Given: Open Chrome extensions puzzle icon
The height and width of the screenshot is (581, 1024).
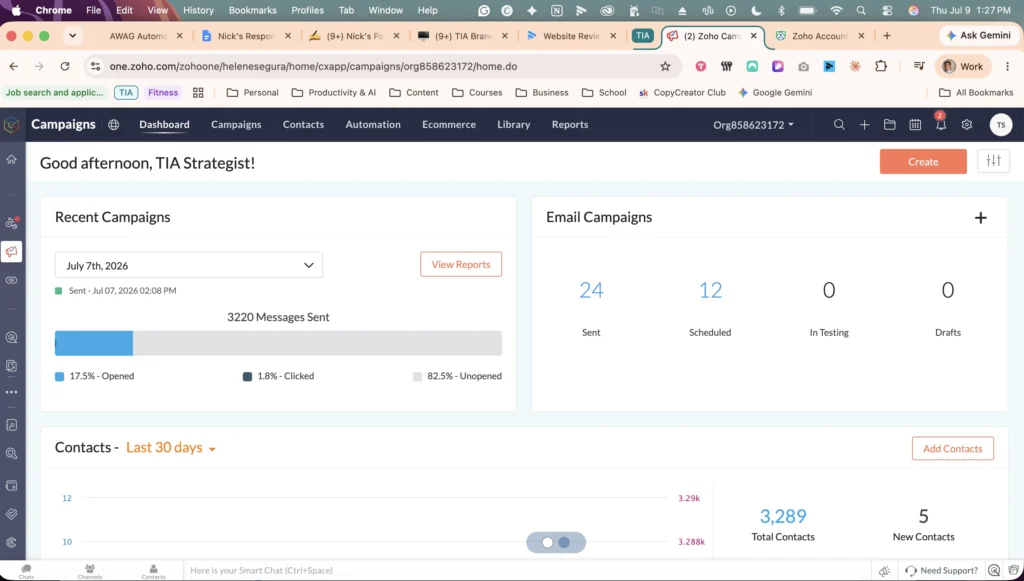Looking at the screenshot, I should (881, 66).
